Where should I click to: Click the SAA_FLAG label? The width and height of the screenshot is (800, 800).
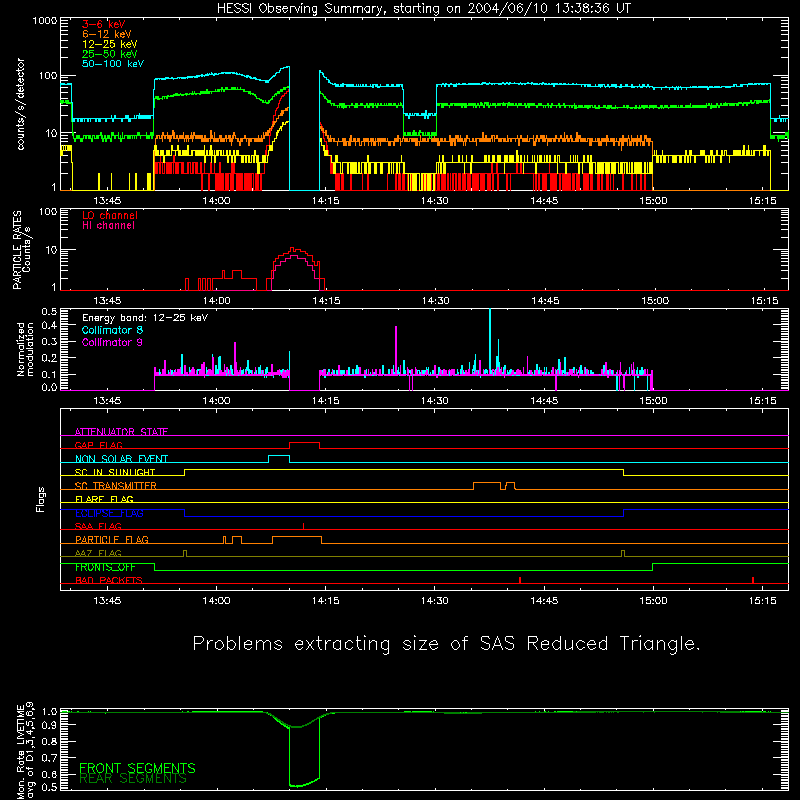pyautogui.click(x=98, y=527)
